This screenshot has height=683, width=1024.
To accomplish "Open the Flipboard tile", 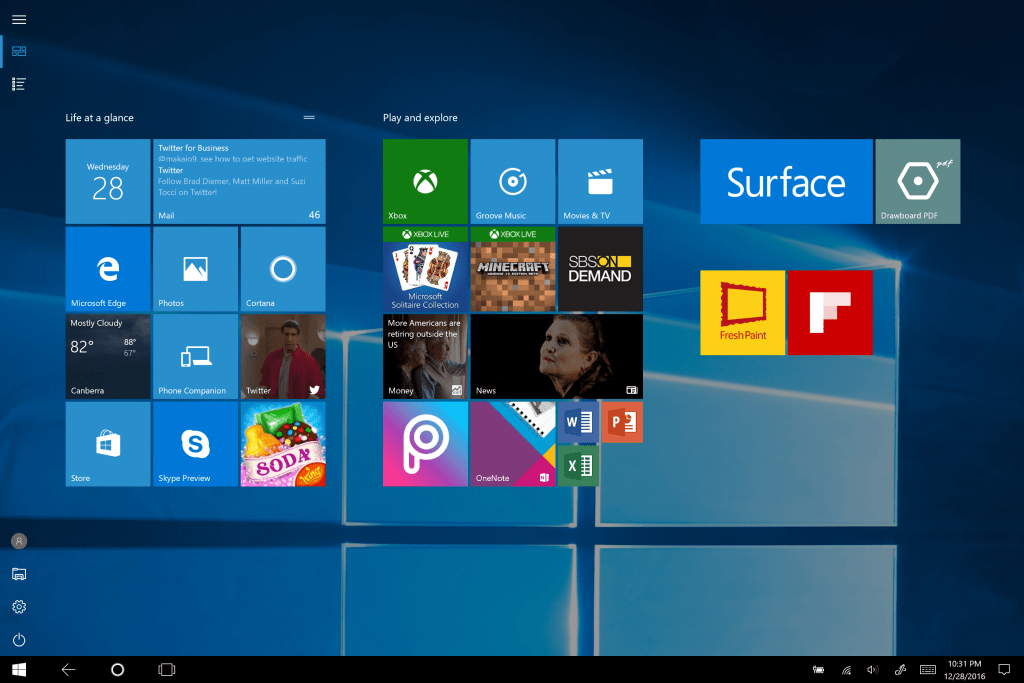I will tap(830, 313).
